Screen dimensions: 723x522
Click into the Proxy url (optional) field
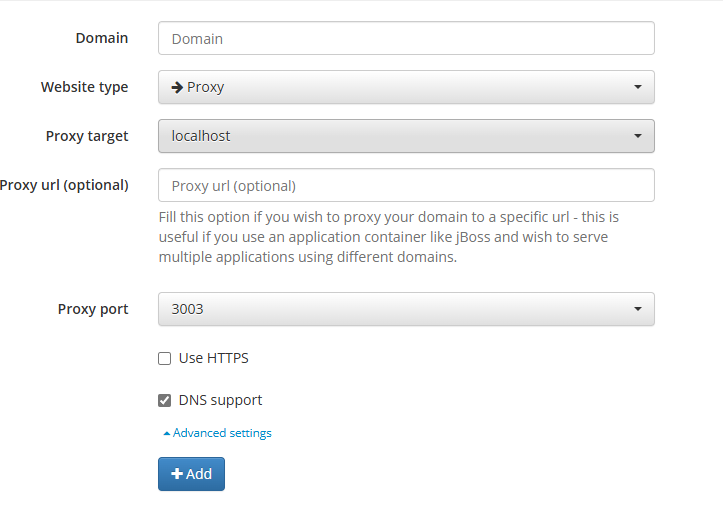[406, 186]
